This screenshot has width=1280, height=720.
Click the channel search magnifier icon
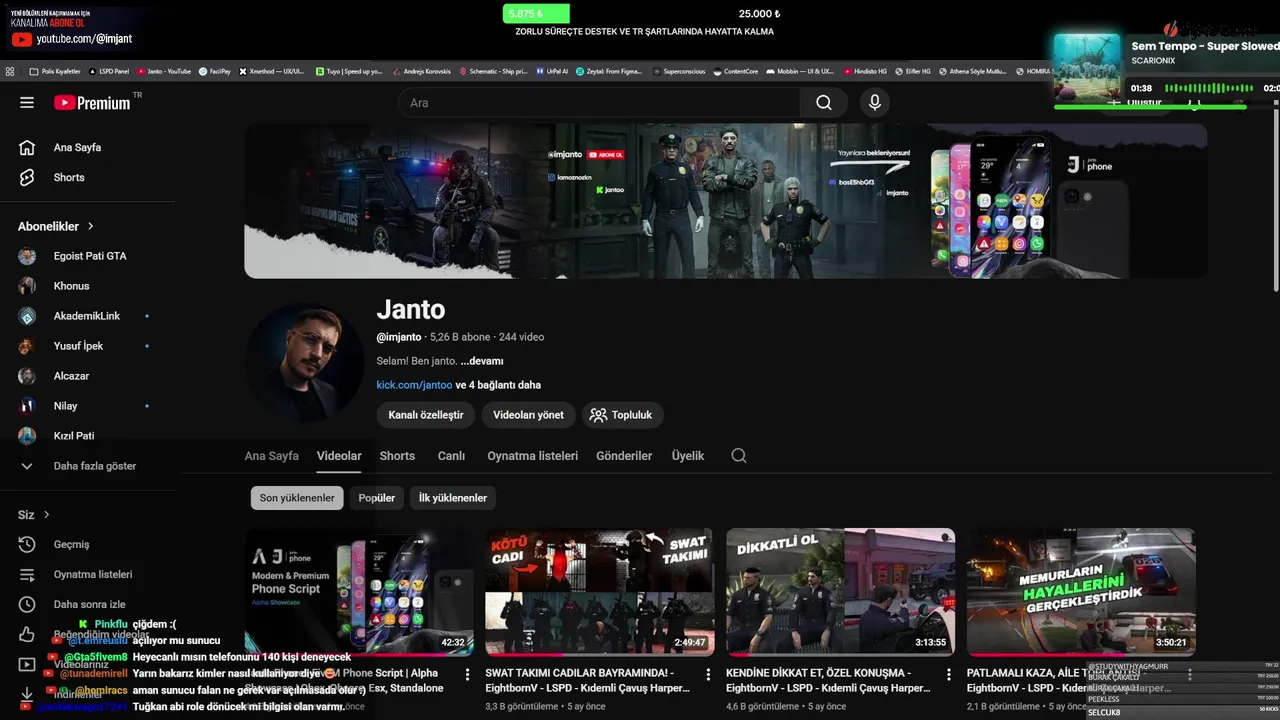tap(739, 456)
